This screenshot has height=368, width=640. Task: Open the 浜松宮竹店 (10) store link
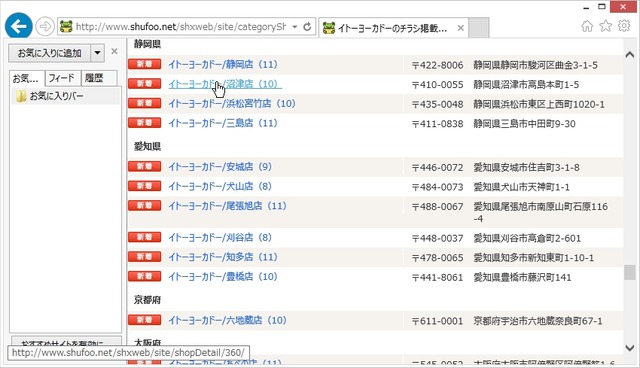pos(232,104)
